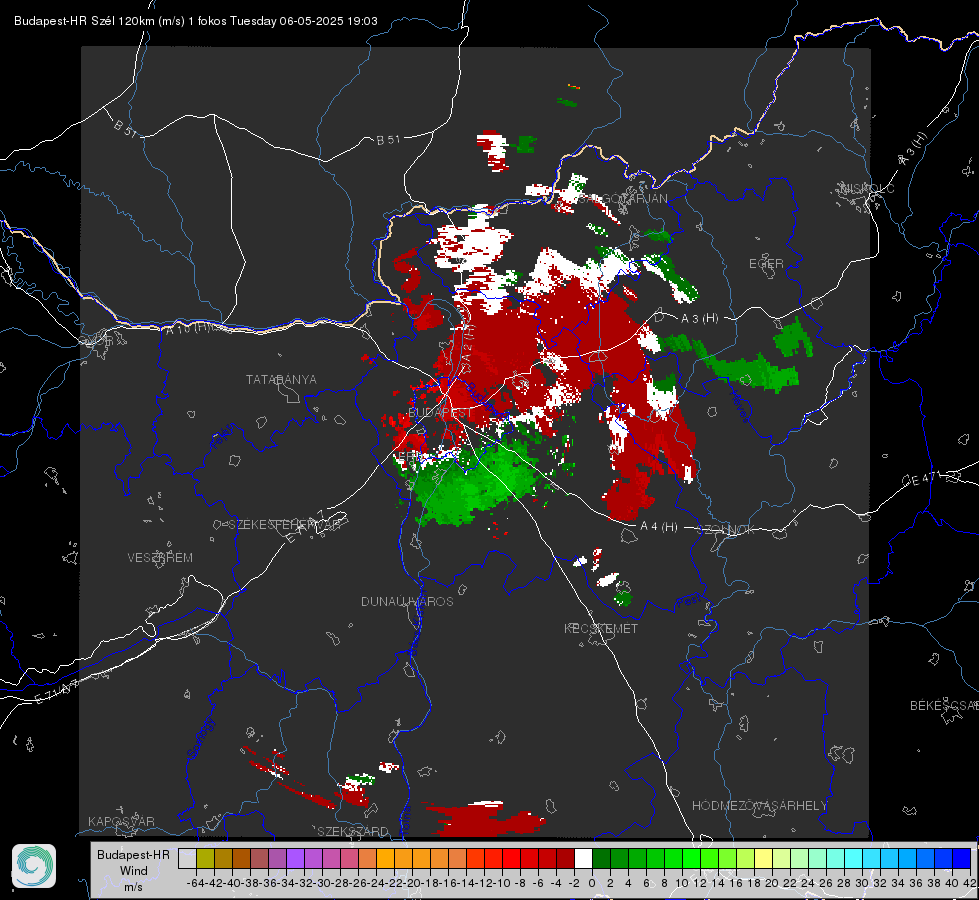Click the swirl logo icon in the bottom-left corner

(x=34, y=866)
